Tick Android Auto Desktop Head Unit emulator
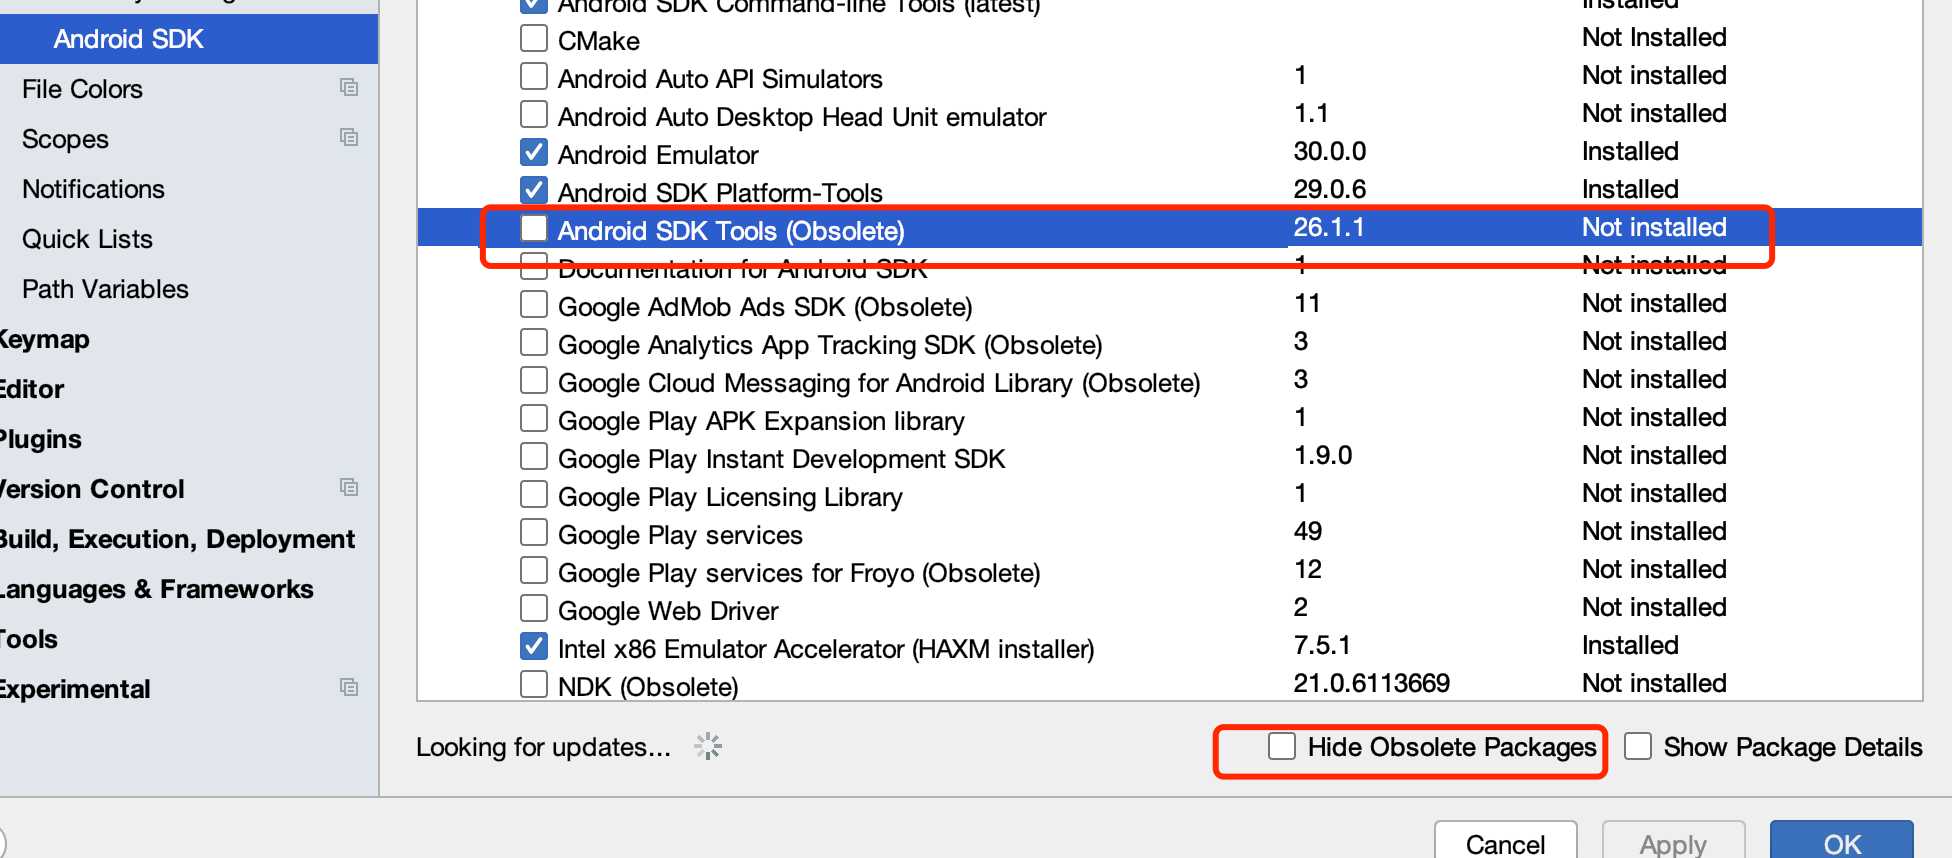 click(534, 114)
